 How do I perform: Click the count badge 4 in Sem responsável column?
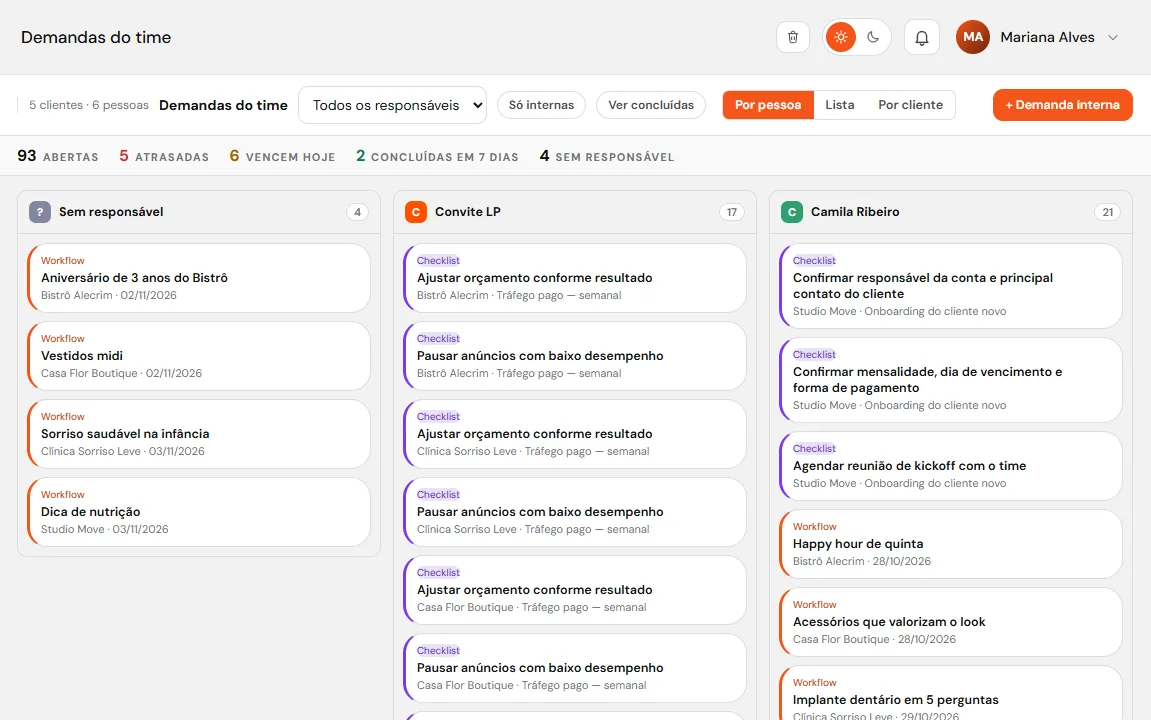[x=357, y=212]
